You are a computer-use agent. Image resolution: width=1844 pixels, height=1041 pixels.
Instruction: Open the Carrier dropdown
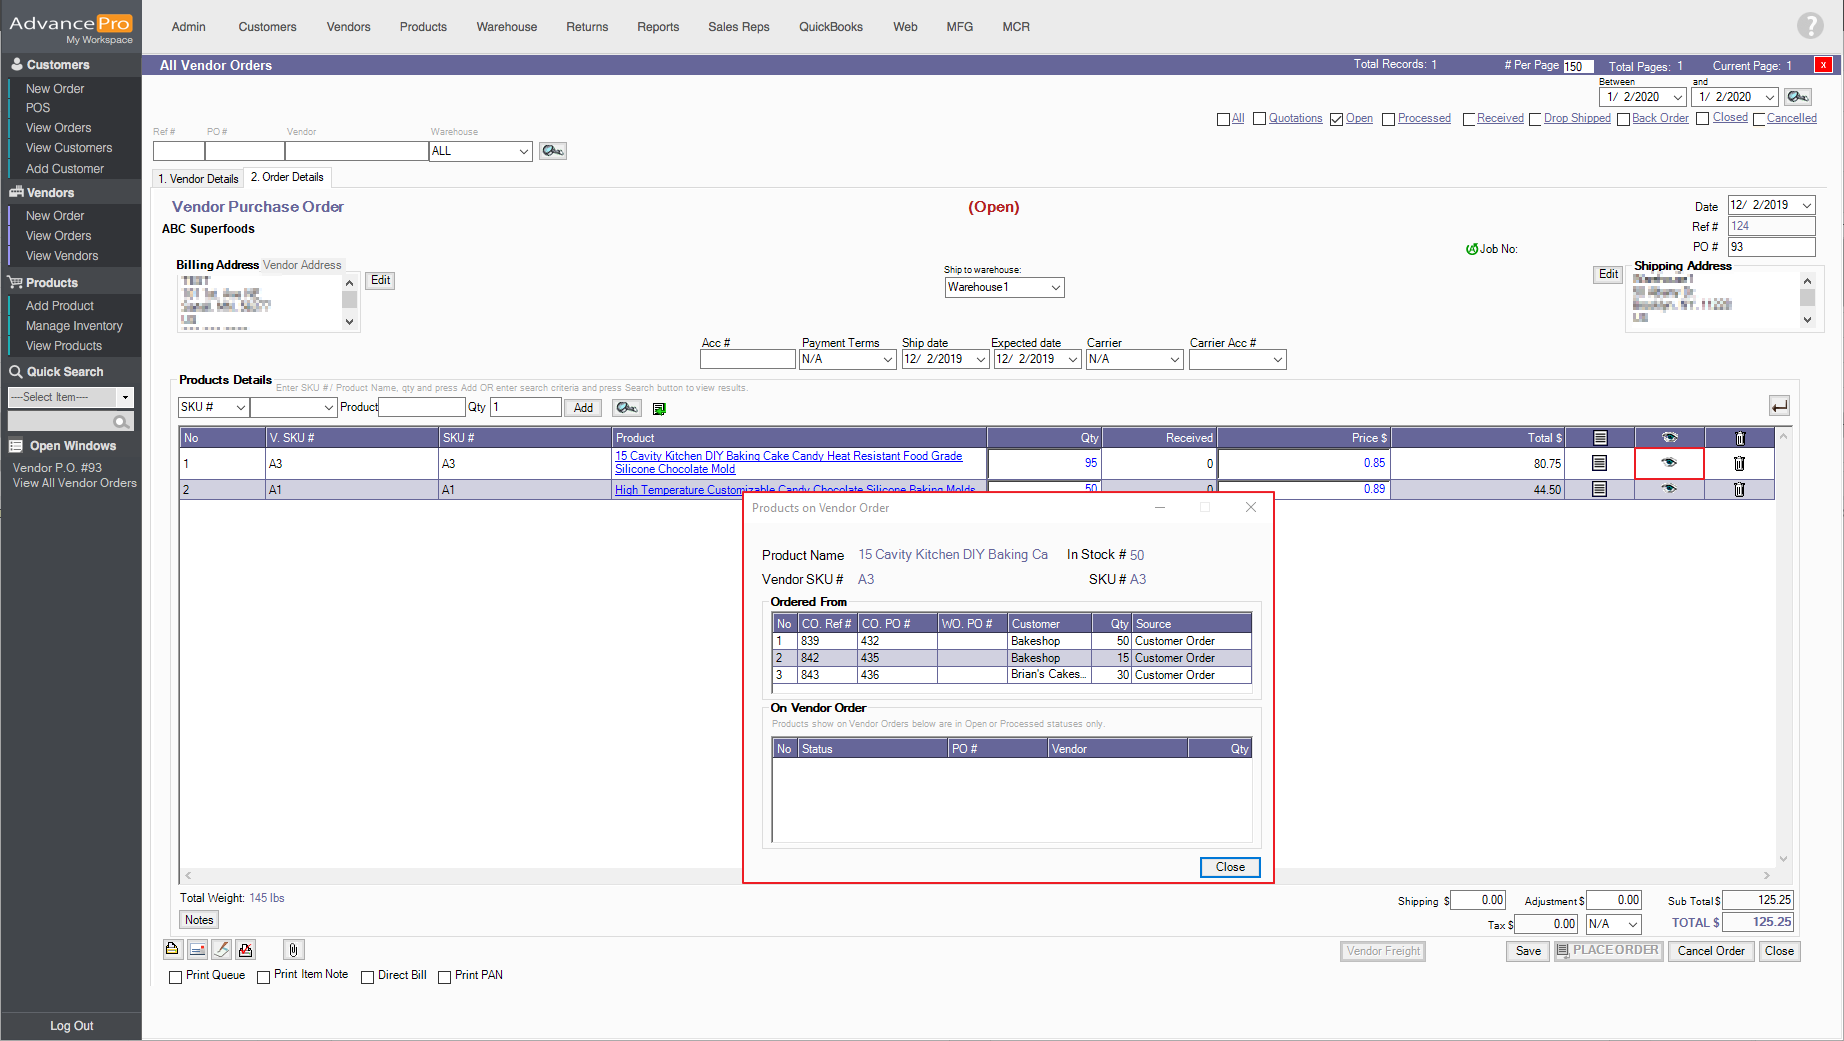pos(1134,360)
